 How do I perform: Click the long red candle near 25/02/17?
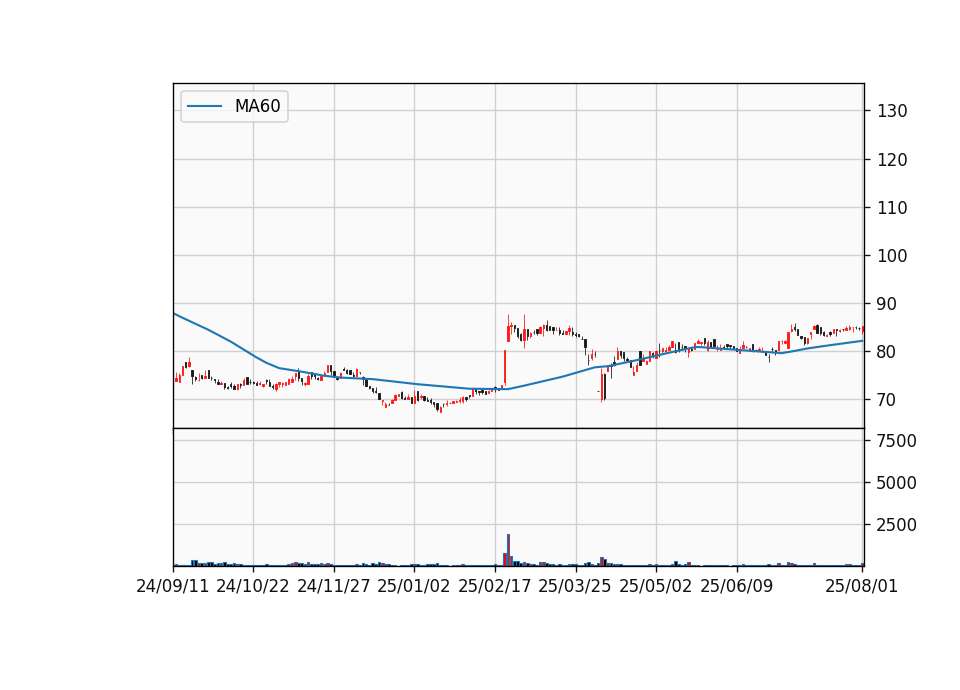coord(505,368)
